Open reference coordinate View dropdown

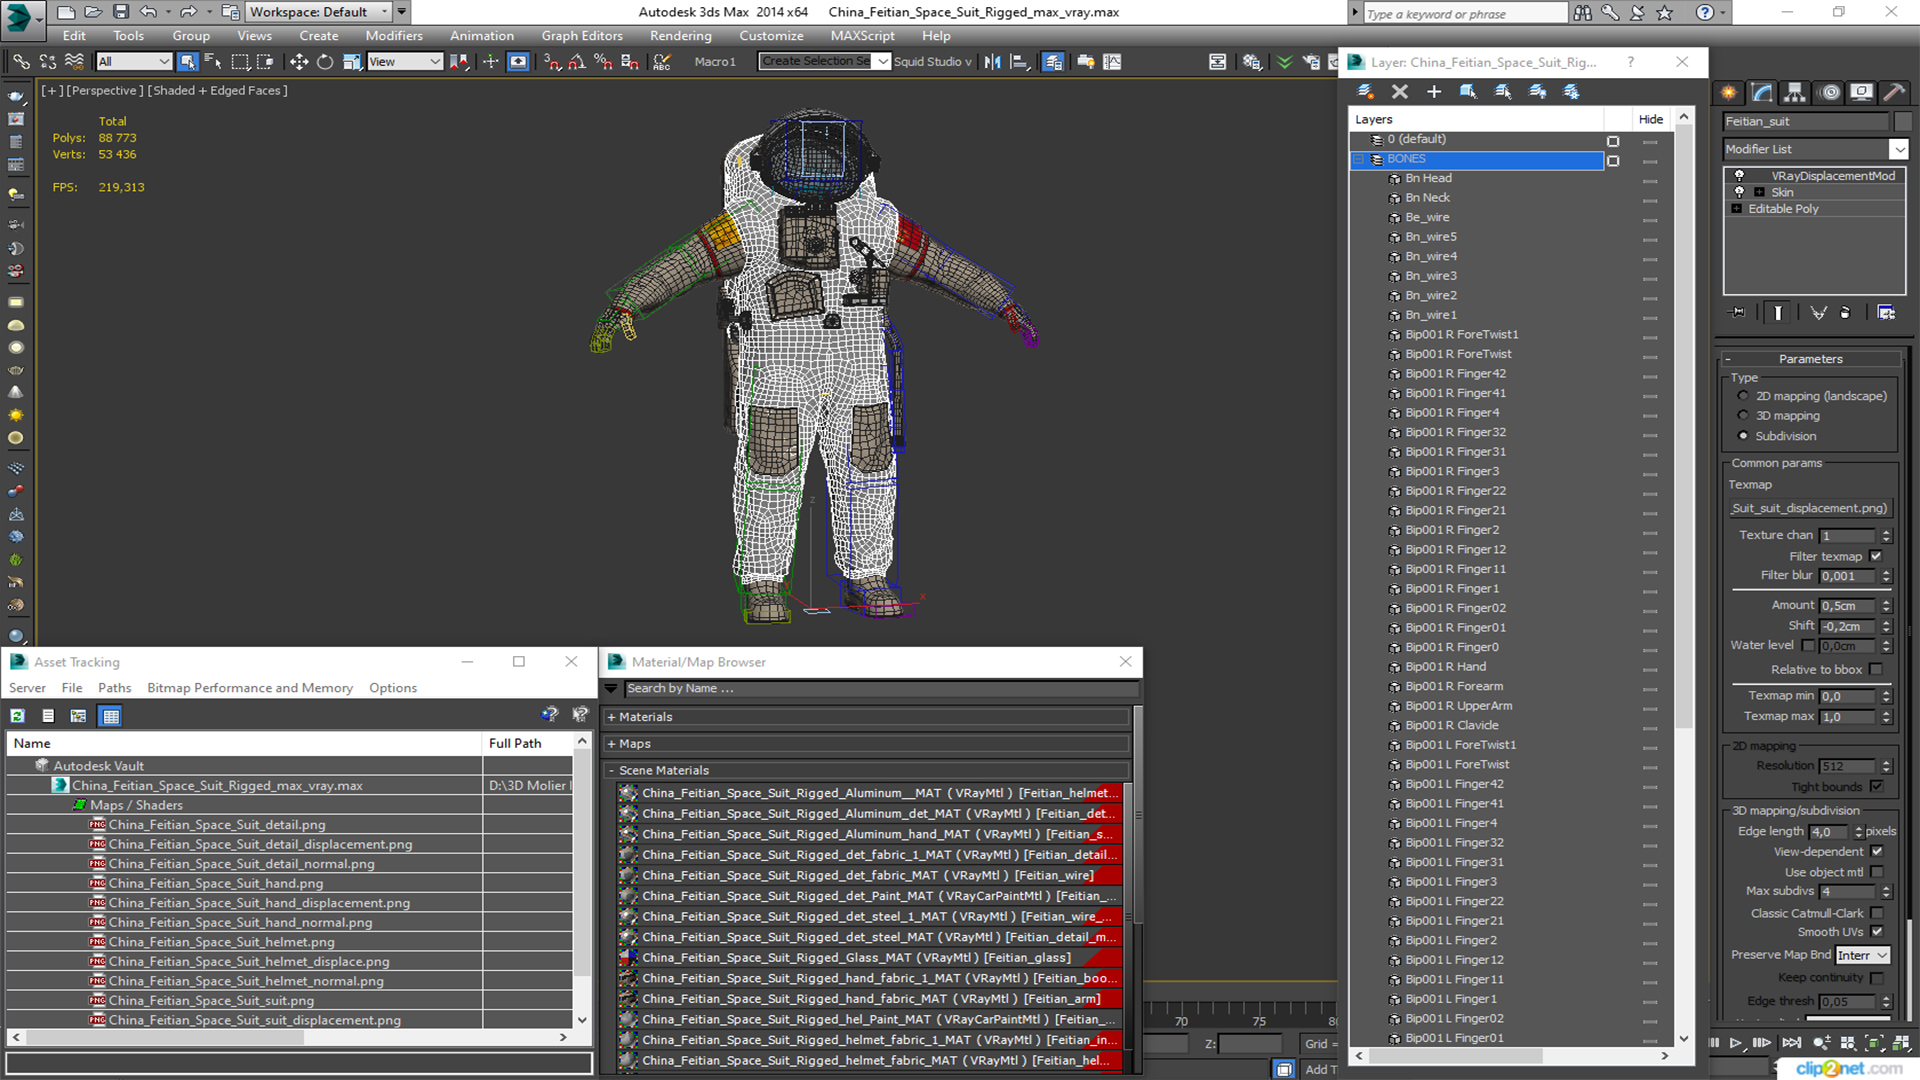pos(404,62)
